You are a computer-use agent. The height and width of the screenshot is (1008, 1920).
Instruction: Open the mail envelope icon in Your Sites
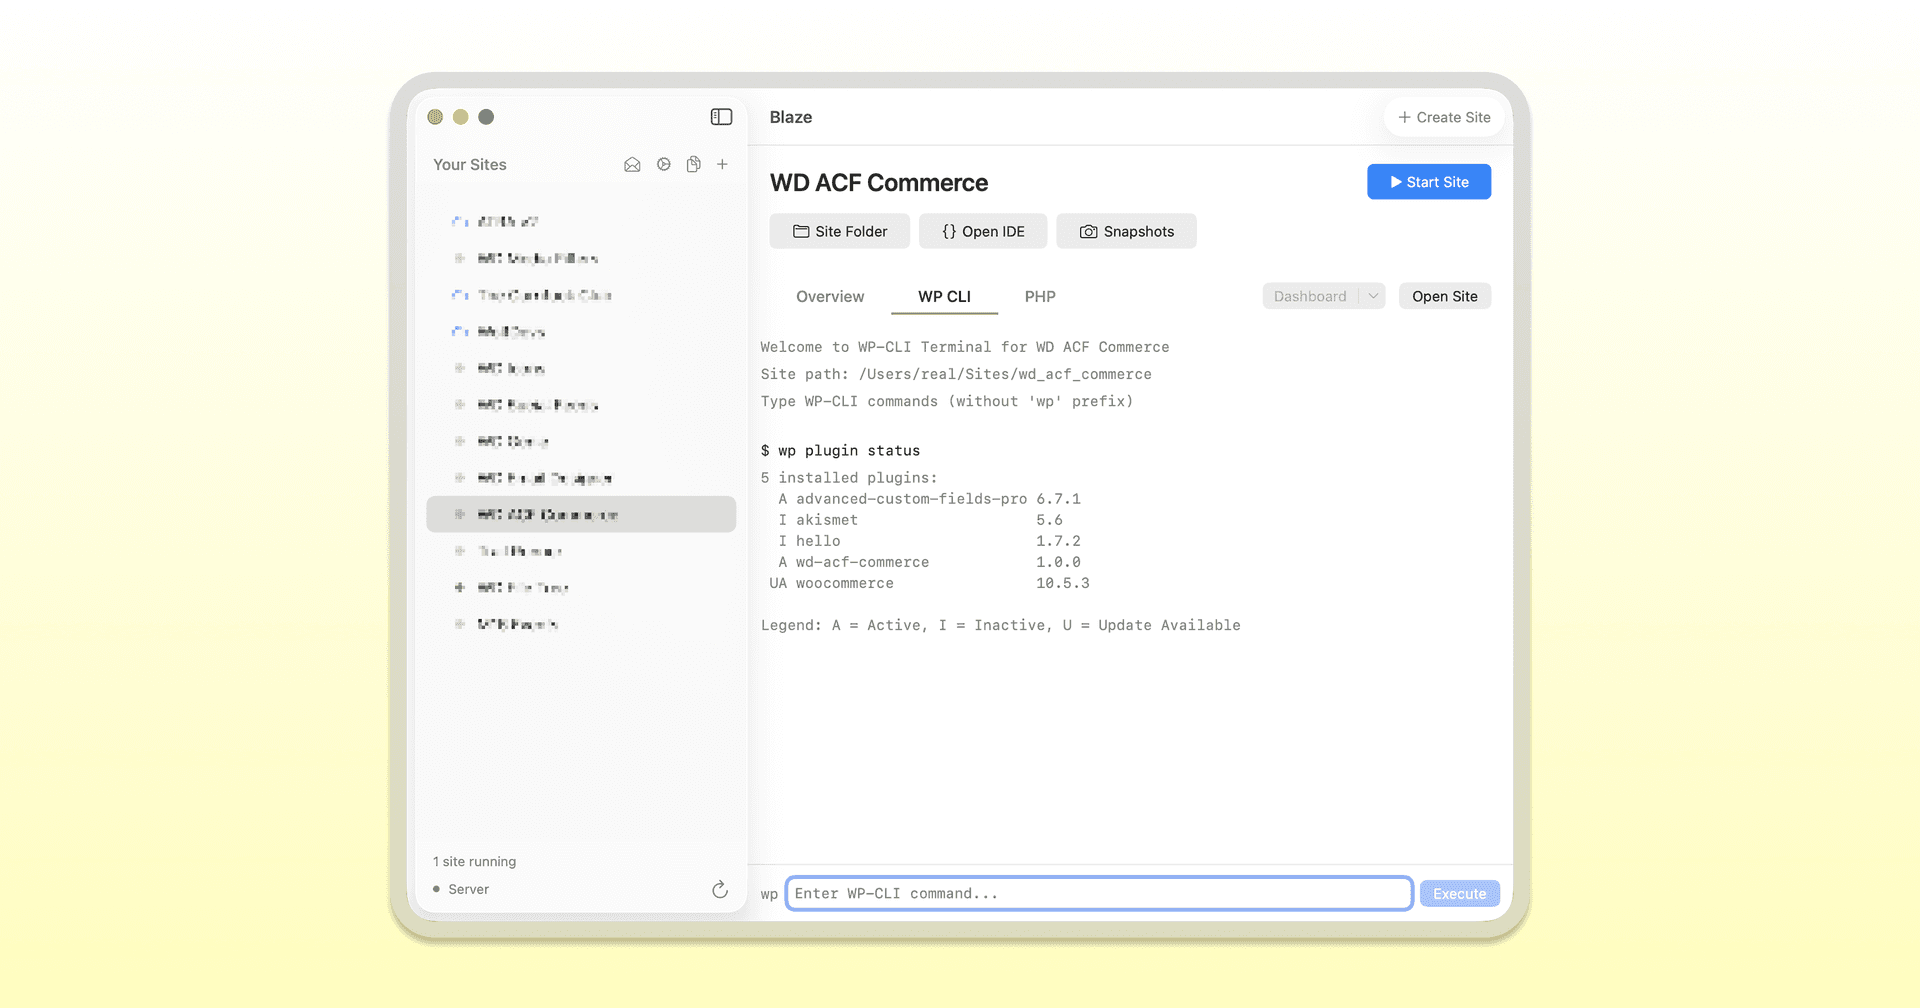click(632, 165)
